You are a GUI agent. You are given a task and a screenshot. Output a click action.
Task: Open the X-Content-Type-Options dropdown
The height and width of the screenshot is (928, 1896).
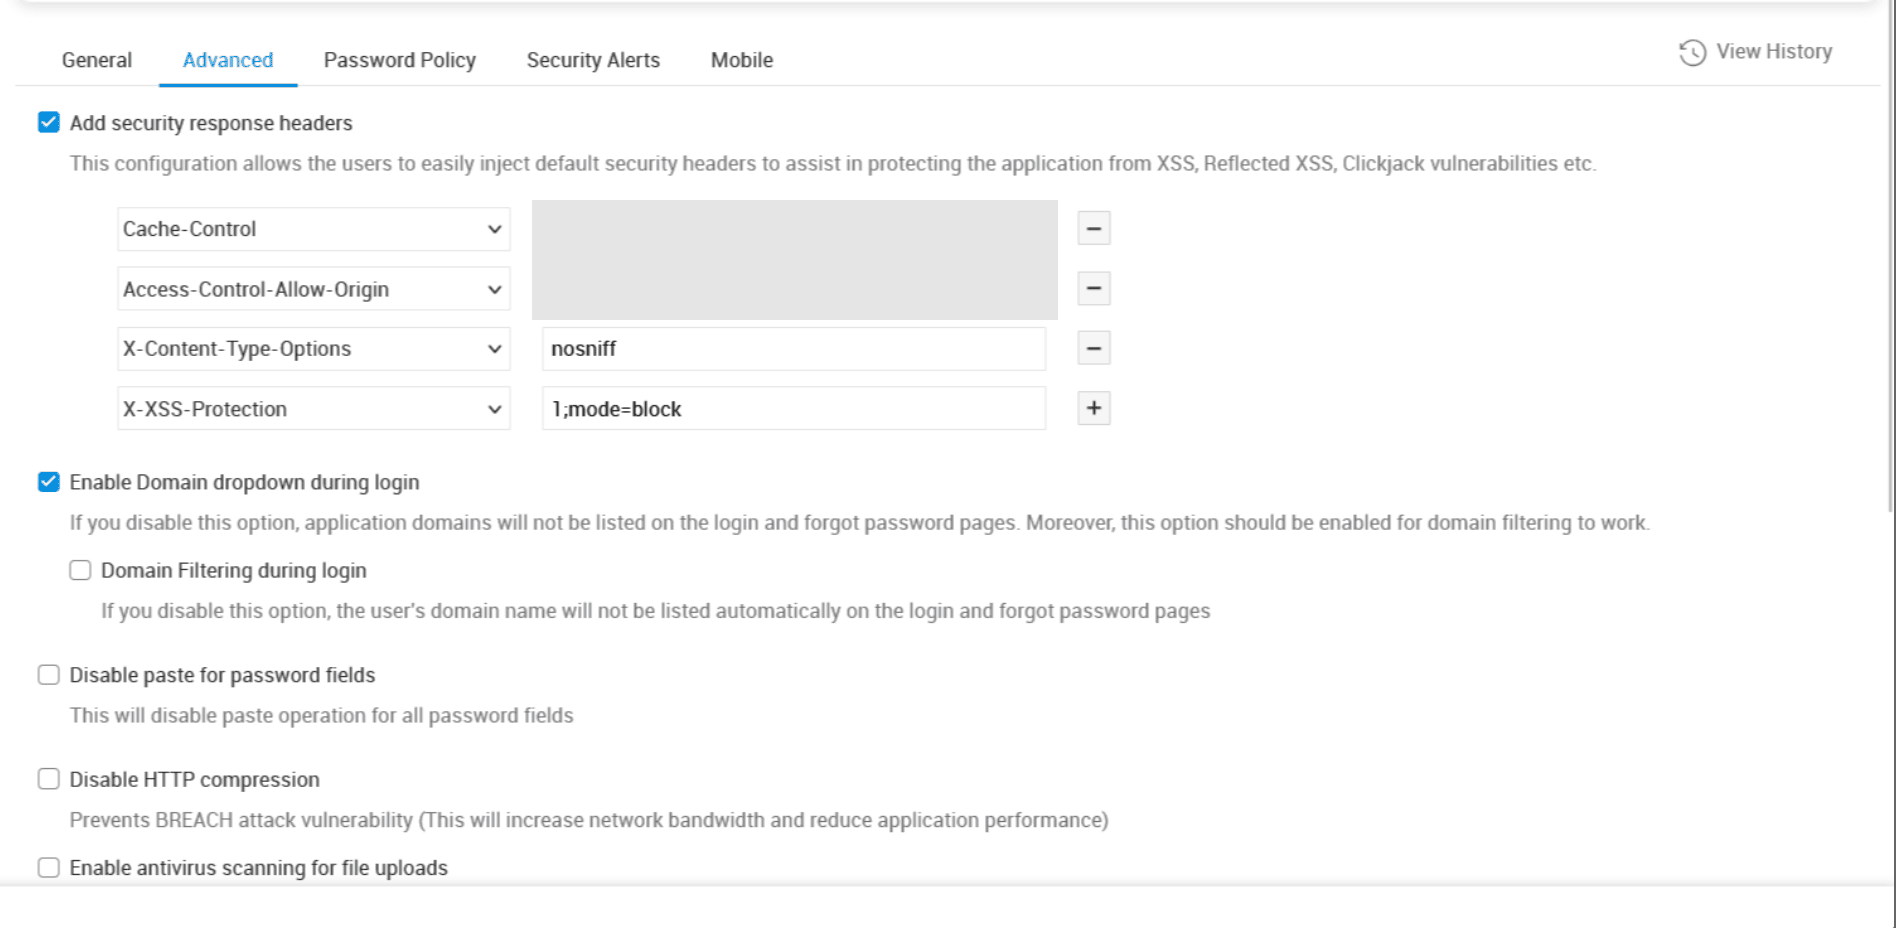pyautogui.click(x=313, y=349)
